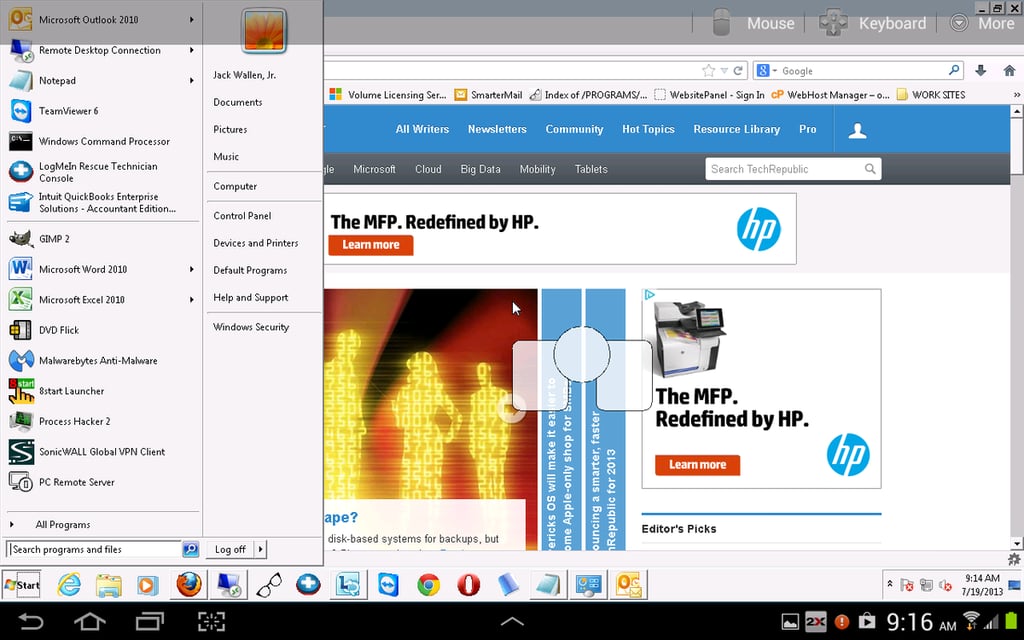
Task: Reload the page in Firefox
Action: tap(738, 71)
